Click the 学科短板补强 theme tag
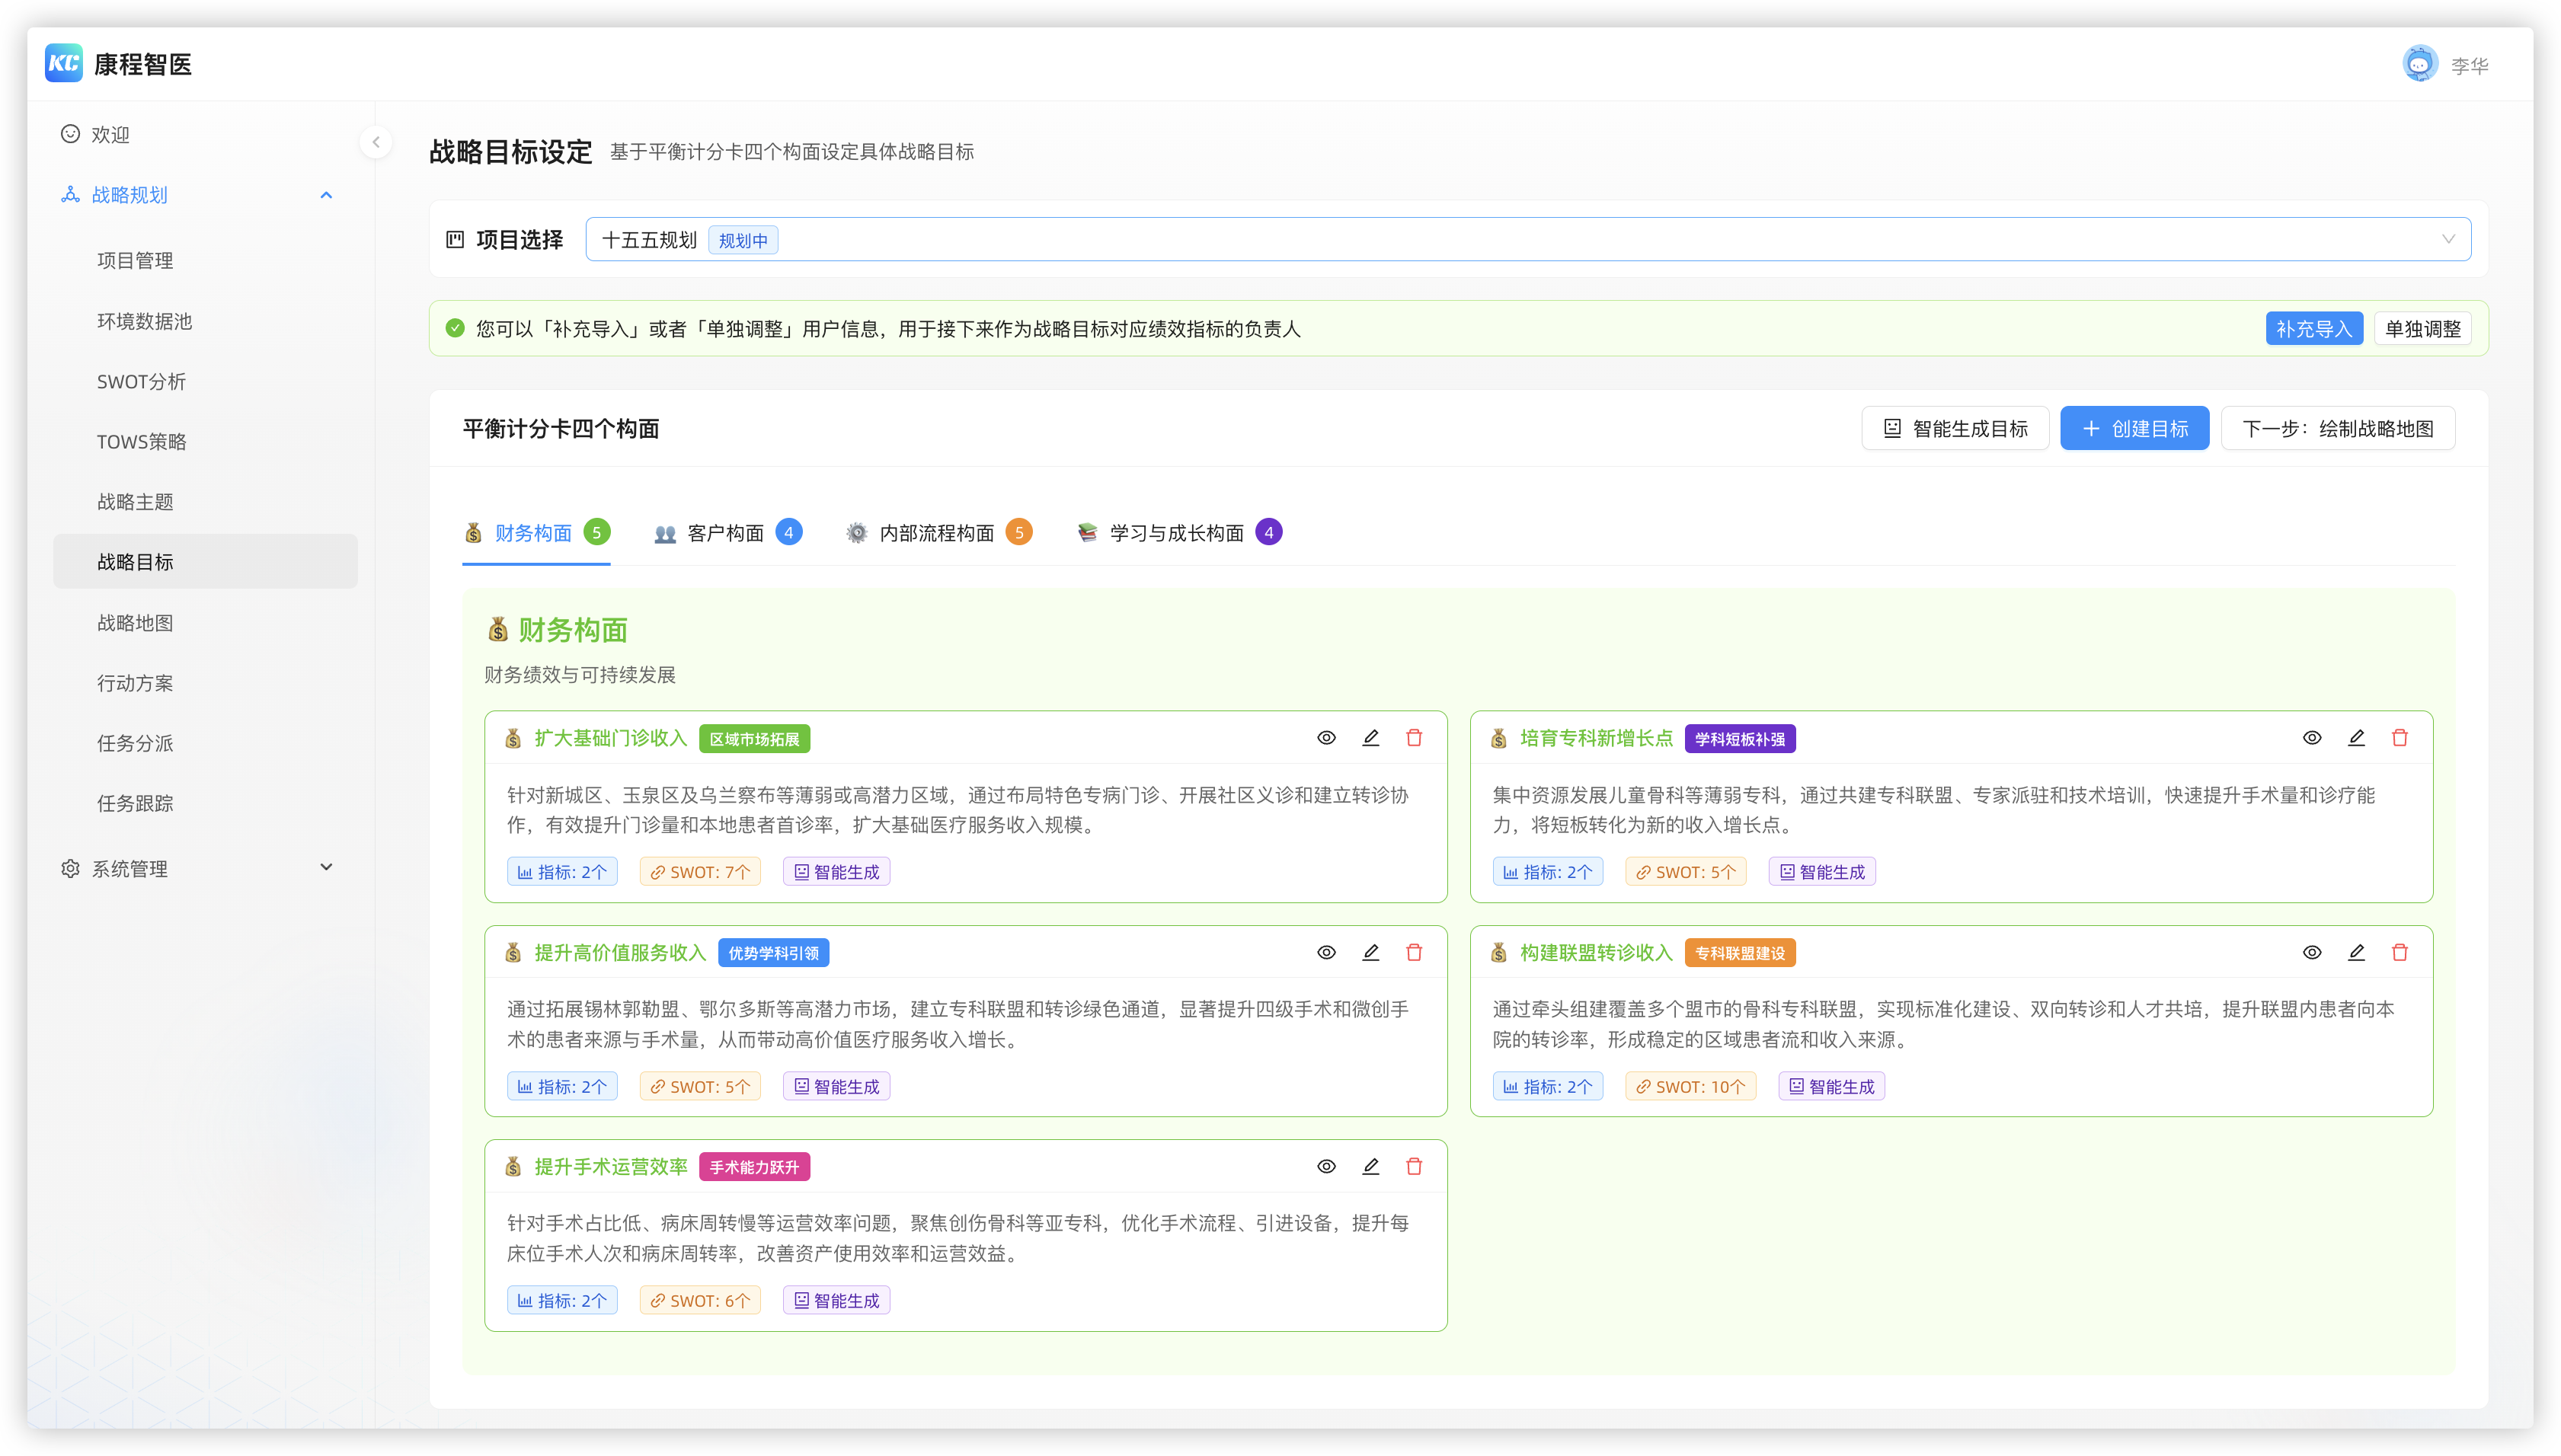 1740,739
